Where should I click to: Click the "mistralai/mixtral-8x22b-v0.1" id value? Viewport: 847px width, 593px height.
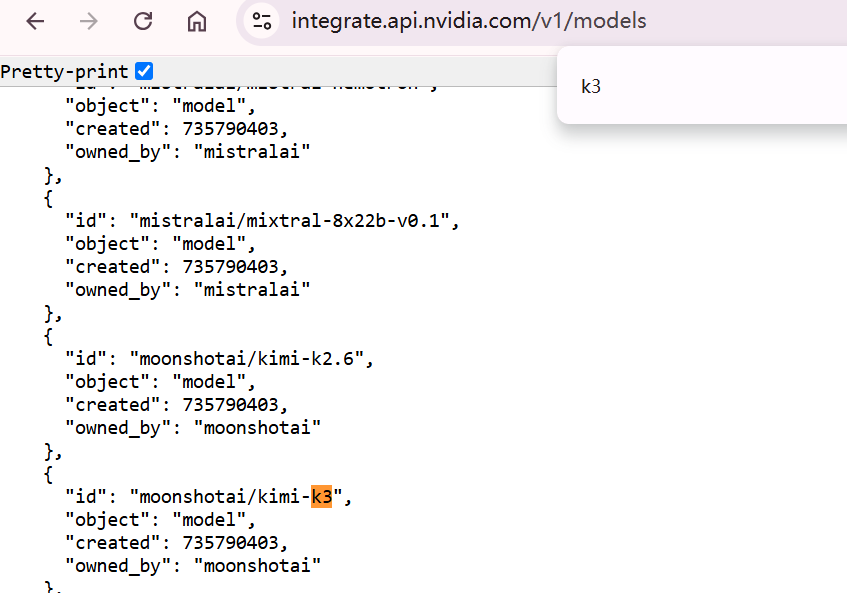289,220
